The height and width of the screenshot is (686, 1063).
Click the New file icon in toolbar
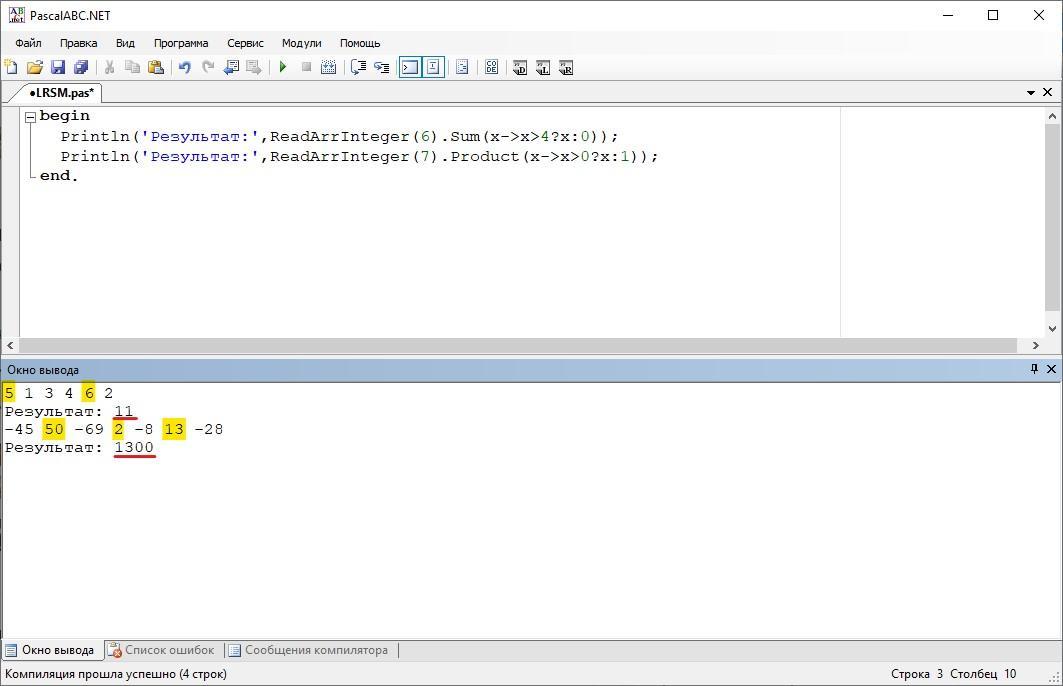pos(12,67)
